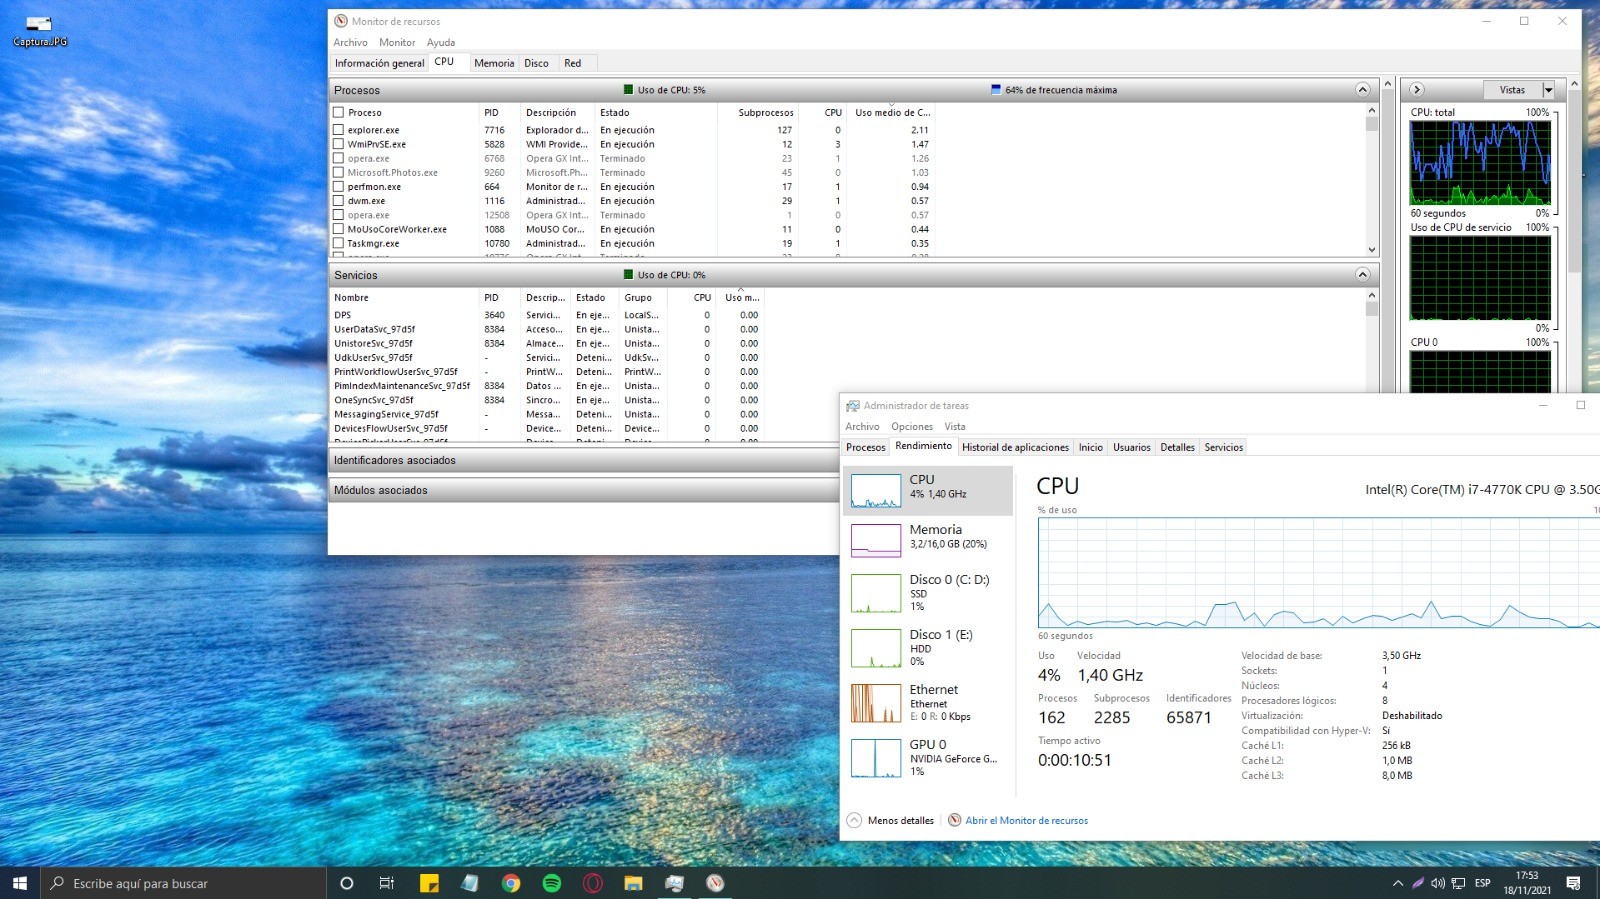Open Spotify from the taskbar

[x=552, y=883]
